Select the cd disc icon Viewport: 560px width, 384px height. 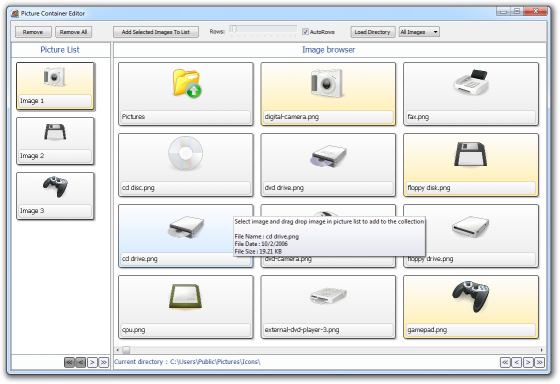pos(185,154)
